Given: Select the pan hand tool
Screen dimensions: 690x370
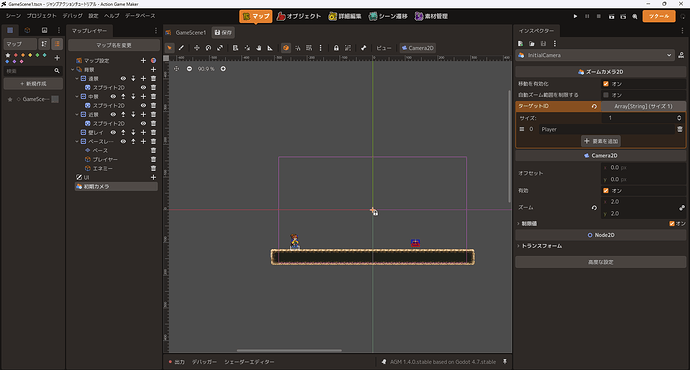Looking at the screenshot, I should pyautogui.click(x=259, y=48).
